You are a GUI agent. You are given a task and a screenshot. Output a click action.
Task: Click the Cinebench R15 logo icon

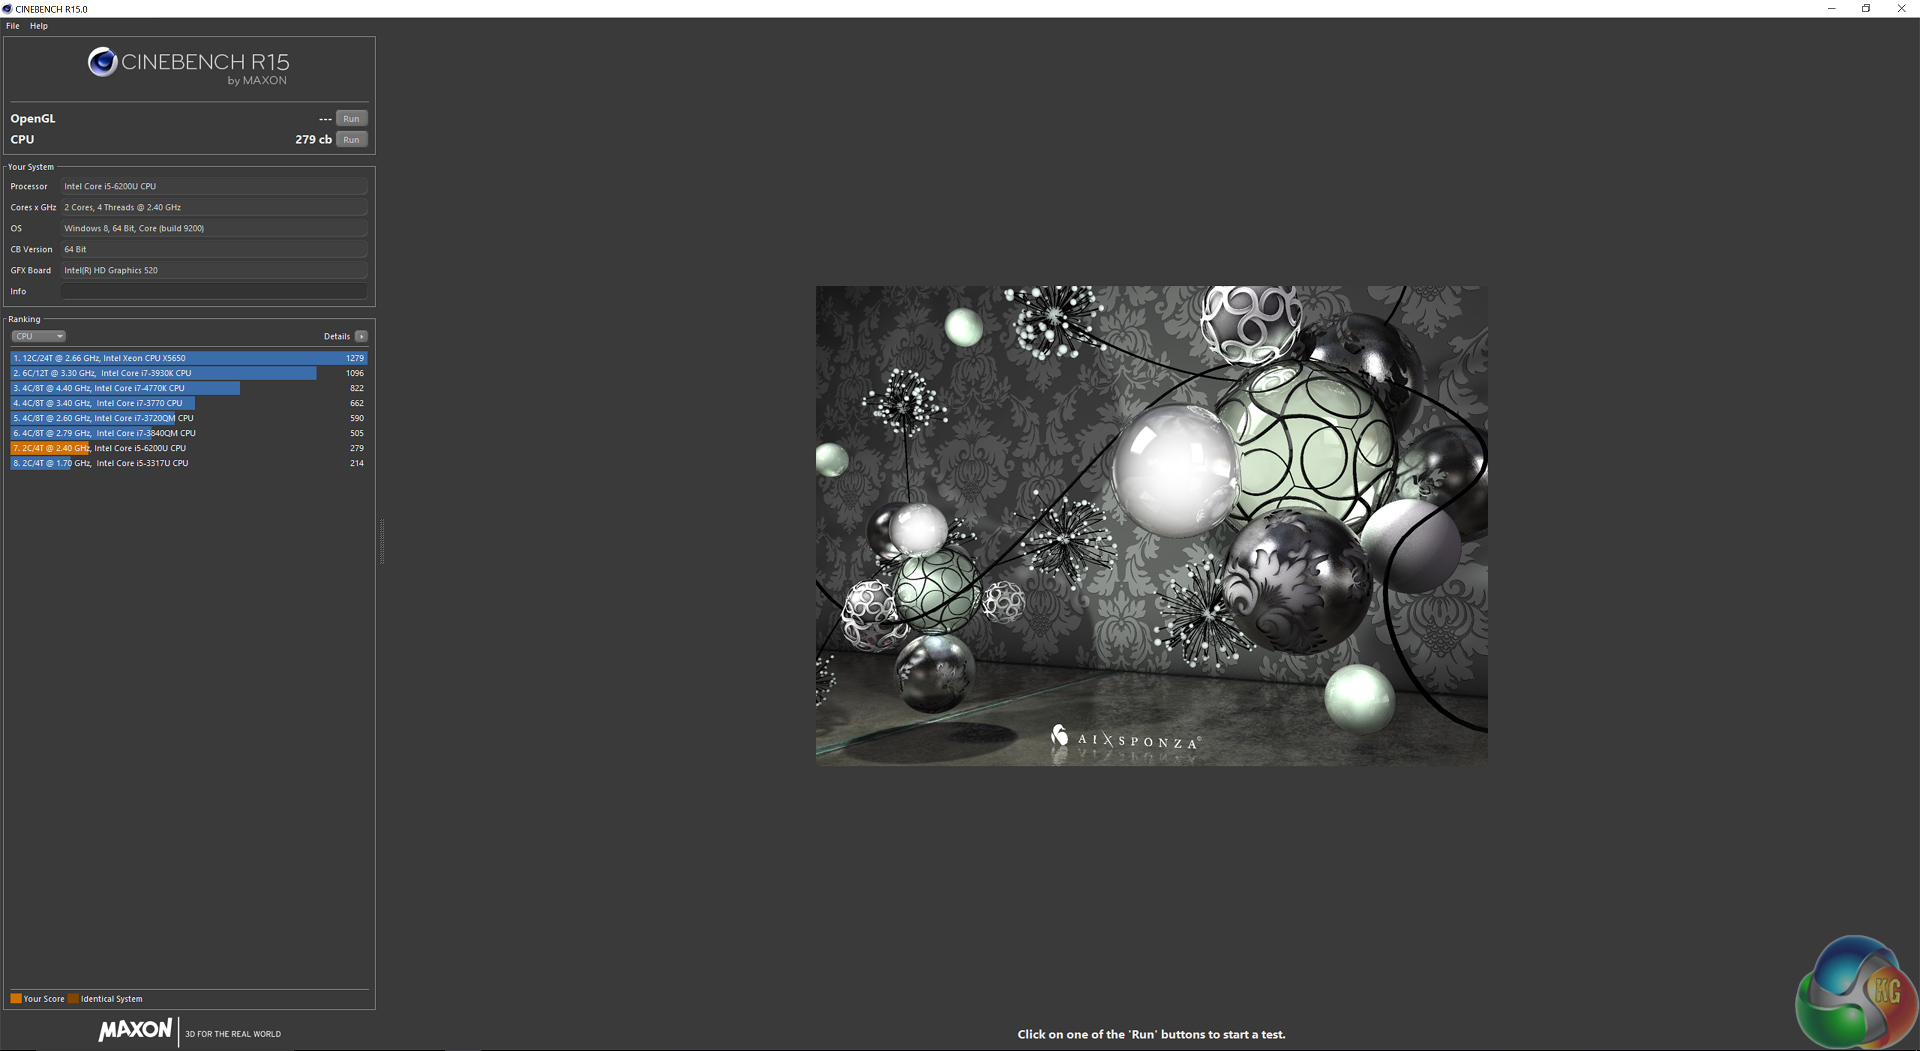[102, 62]
